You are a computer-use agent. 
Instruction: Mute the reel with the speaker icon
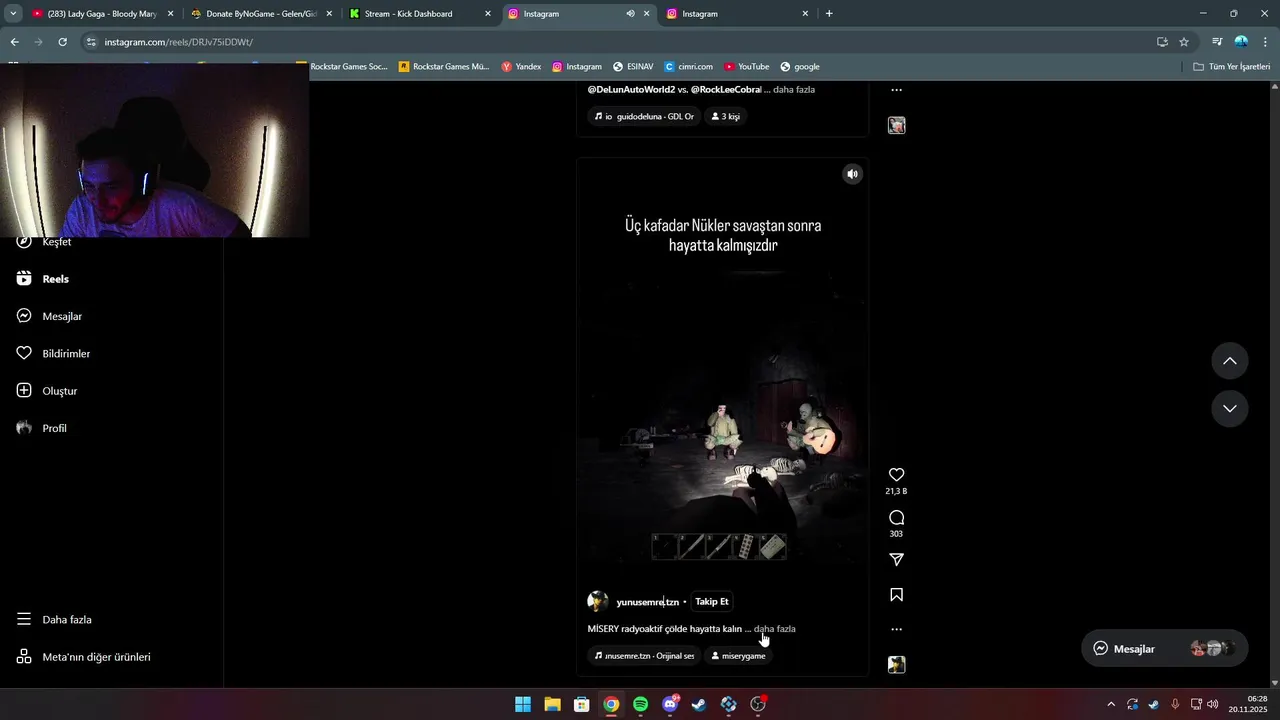coord(852,174)
